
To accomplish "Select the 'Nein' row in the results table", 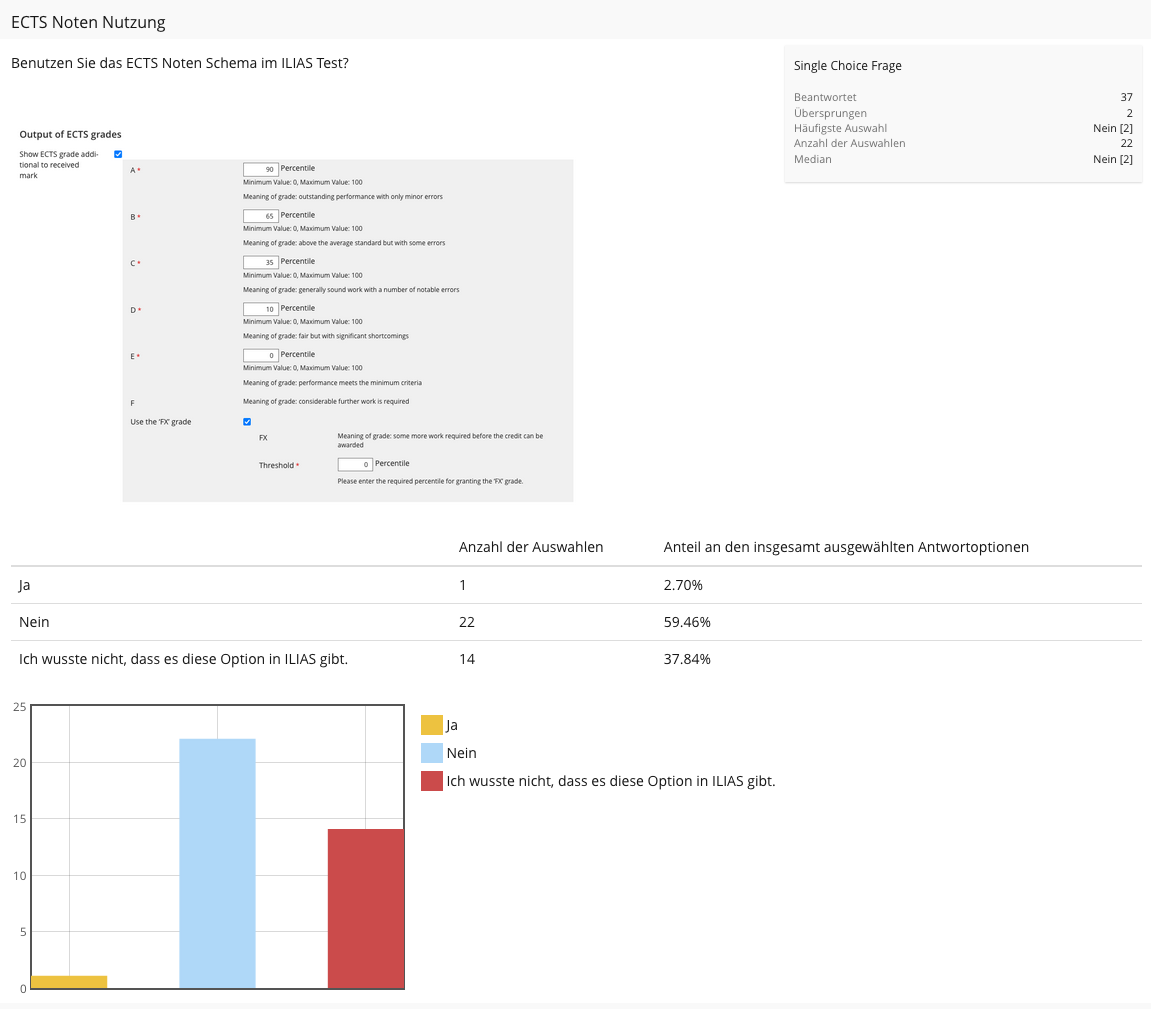I will pyautogui.click(x=34, y=622).
